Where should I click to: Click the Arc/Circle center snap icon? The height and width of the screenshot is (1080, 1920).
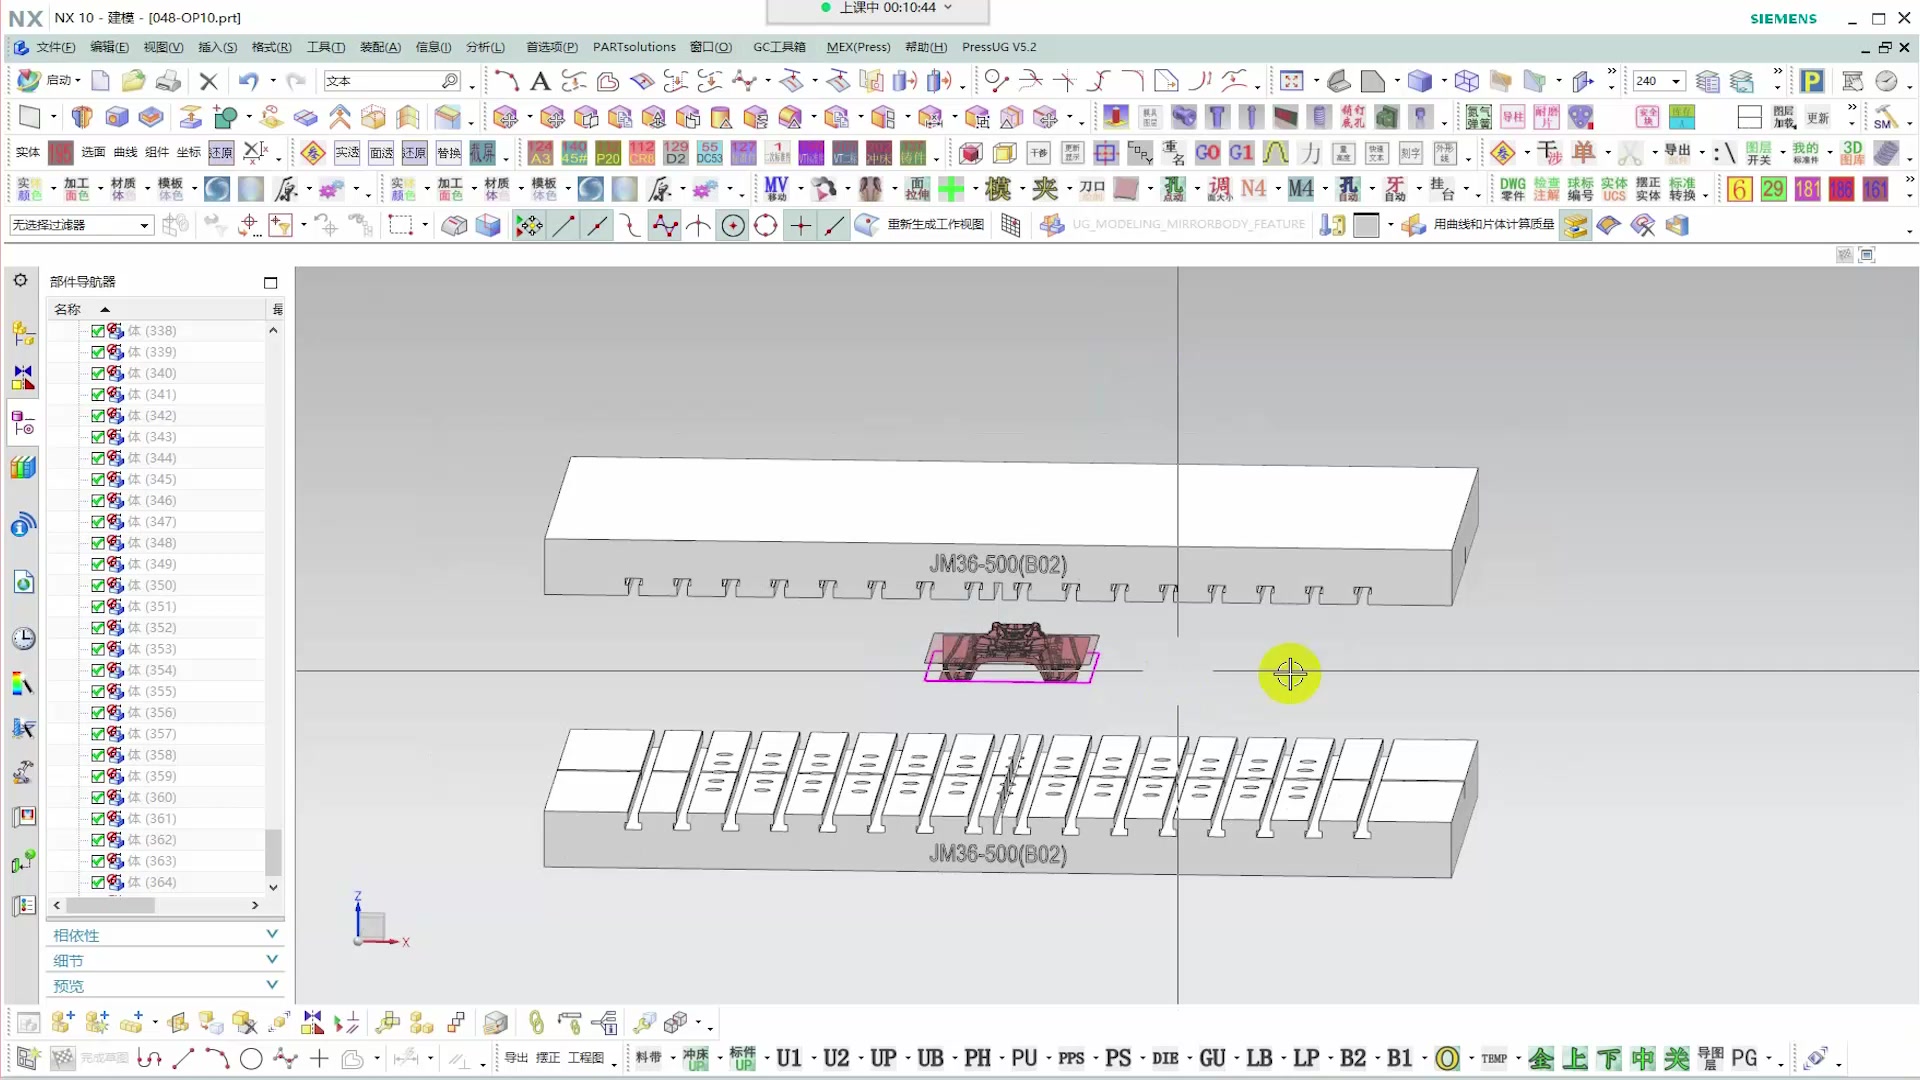click(x=733, y=226)
